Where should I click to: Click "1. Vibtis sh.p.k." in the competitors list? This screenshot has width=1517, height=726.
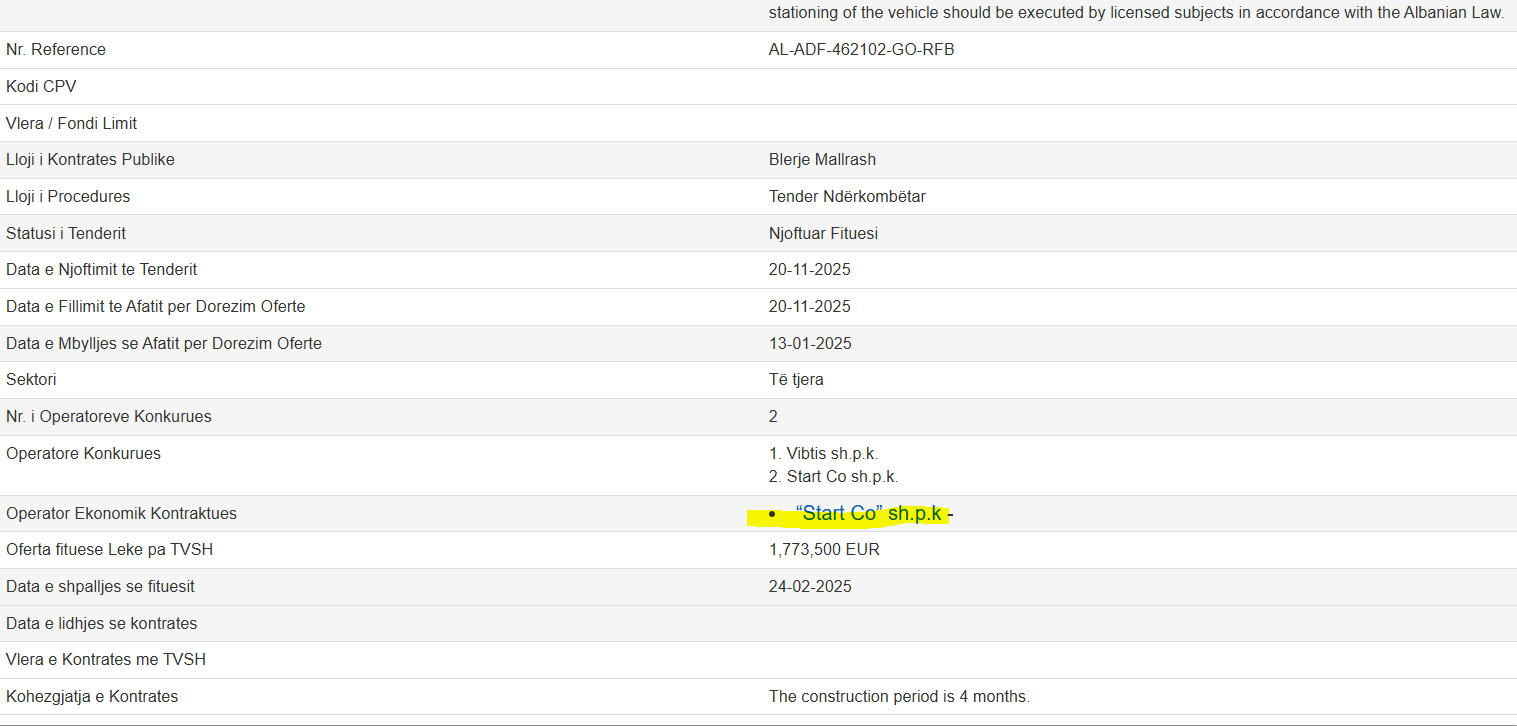[x=823, y=454]
